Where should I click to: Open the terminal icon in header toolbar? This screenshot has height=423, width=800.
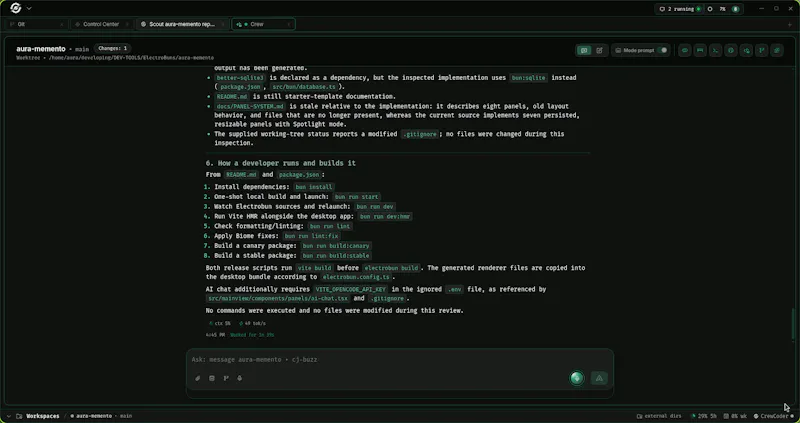click(x=715, y=50)
